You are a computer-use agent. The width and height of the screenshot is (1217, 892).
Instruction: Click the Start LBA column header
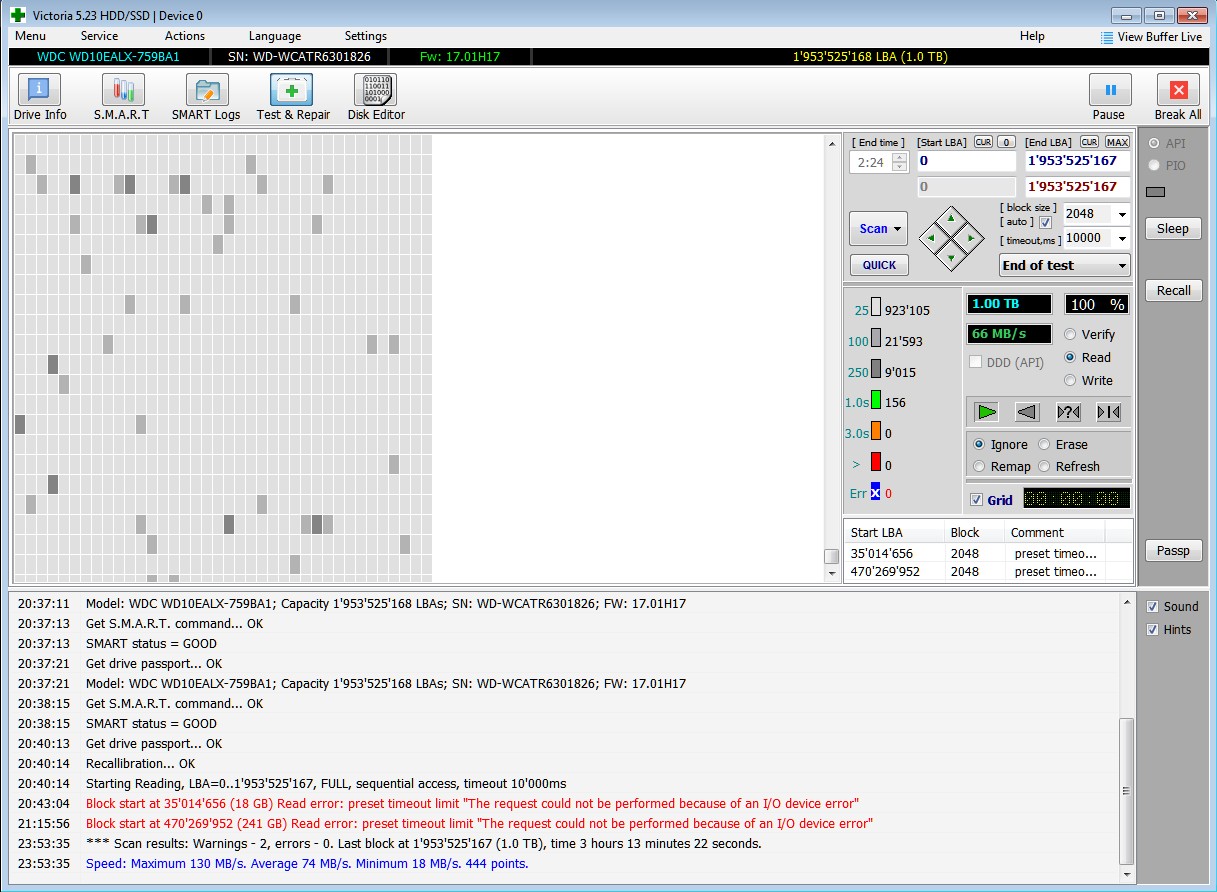click(894, 532)
